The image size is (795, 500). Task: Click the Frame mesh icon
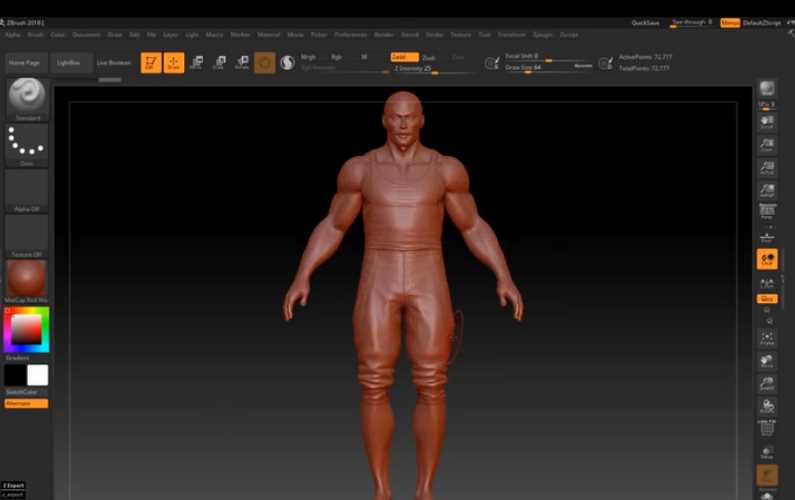(x=767, y=338)
